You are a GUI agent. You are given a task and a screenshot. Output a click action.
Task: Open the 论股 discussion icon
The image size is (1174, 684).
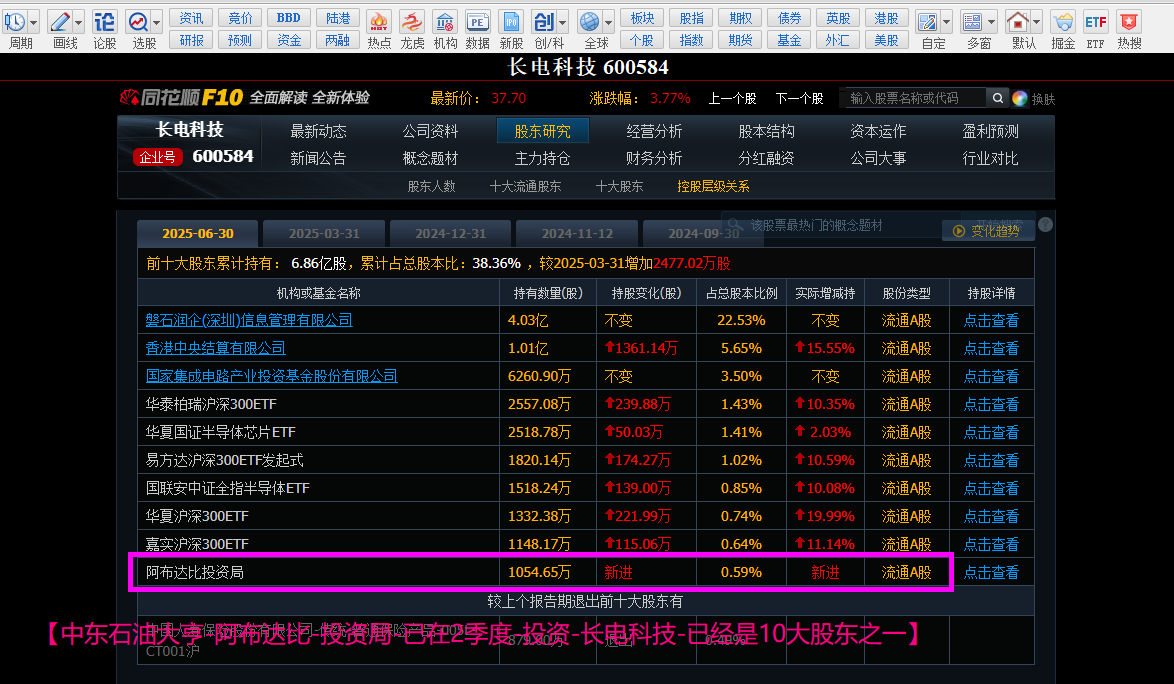(104, 22)
